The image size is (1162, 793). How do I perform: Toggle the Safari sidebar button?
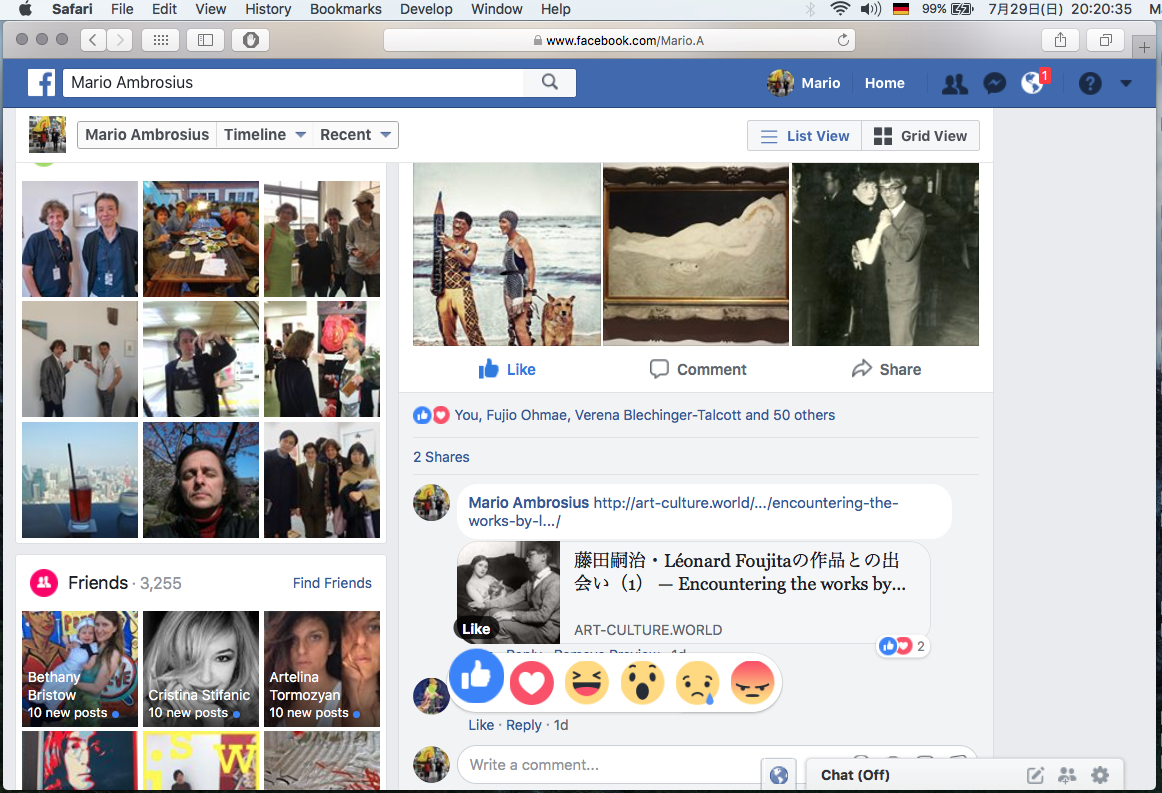pyautogui.click(x=205, y=40)
